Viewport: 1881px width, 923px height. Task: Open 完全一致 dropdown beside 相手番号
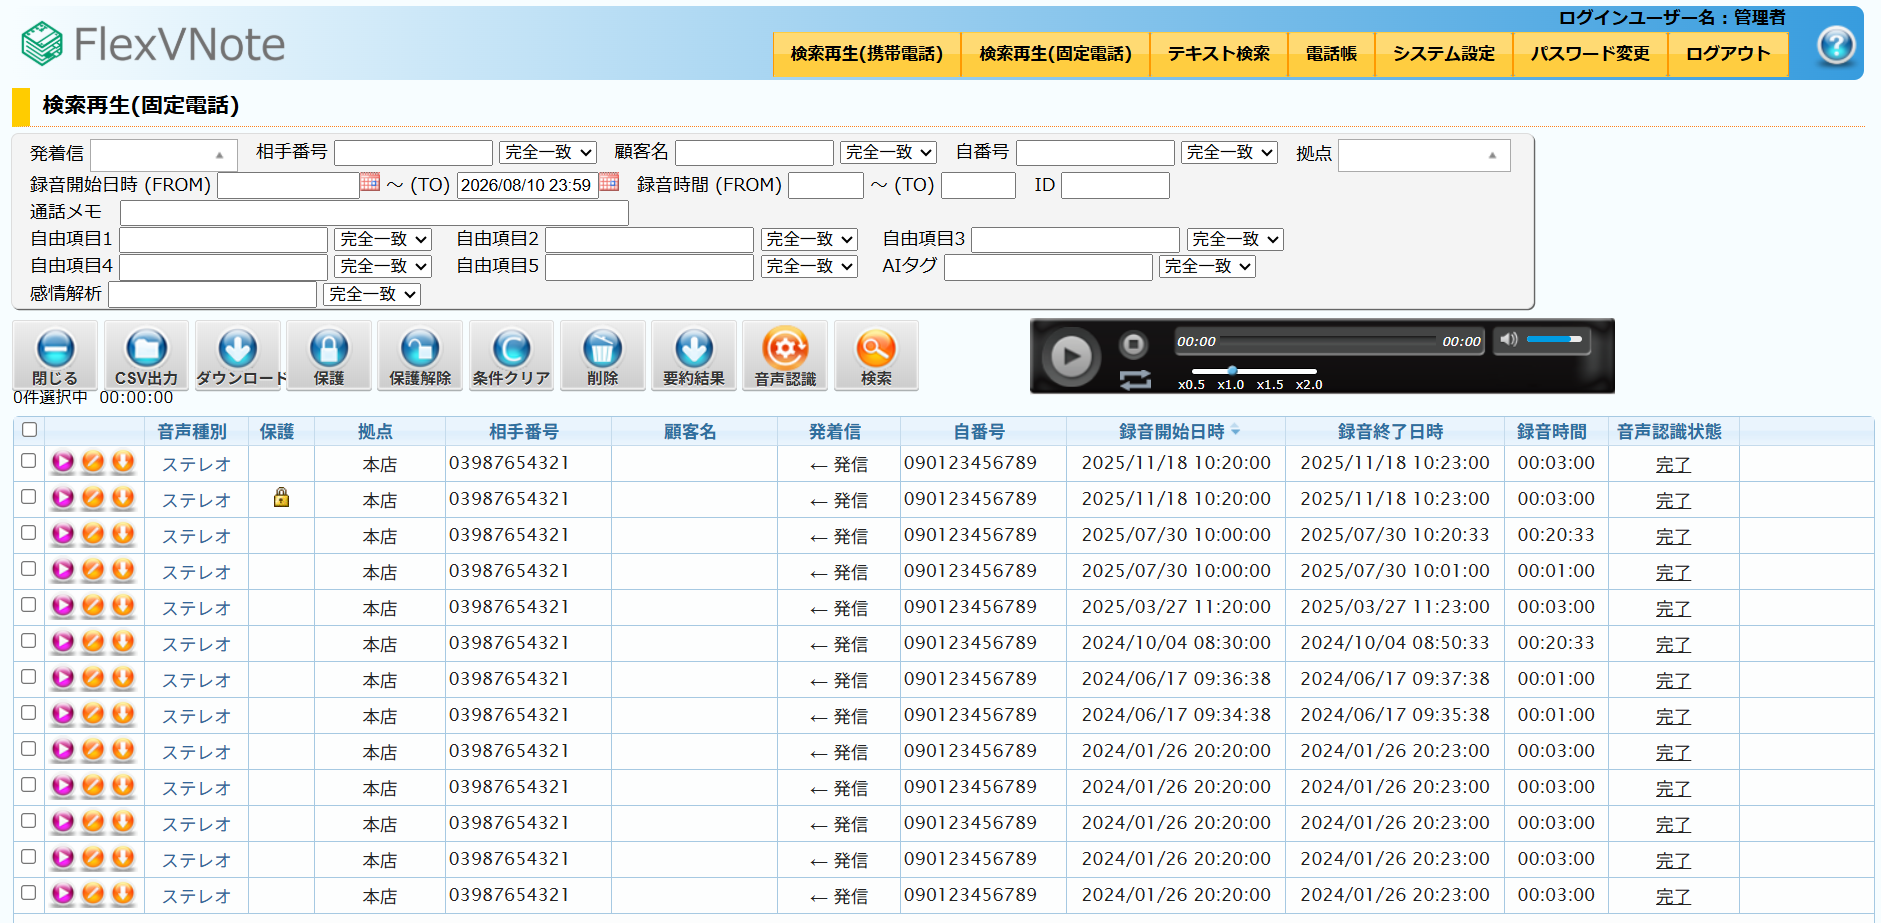click(x=548, y=152)
